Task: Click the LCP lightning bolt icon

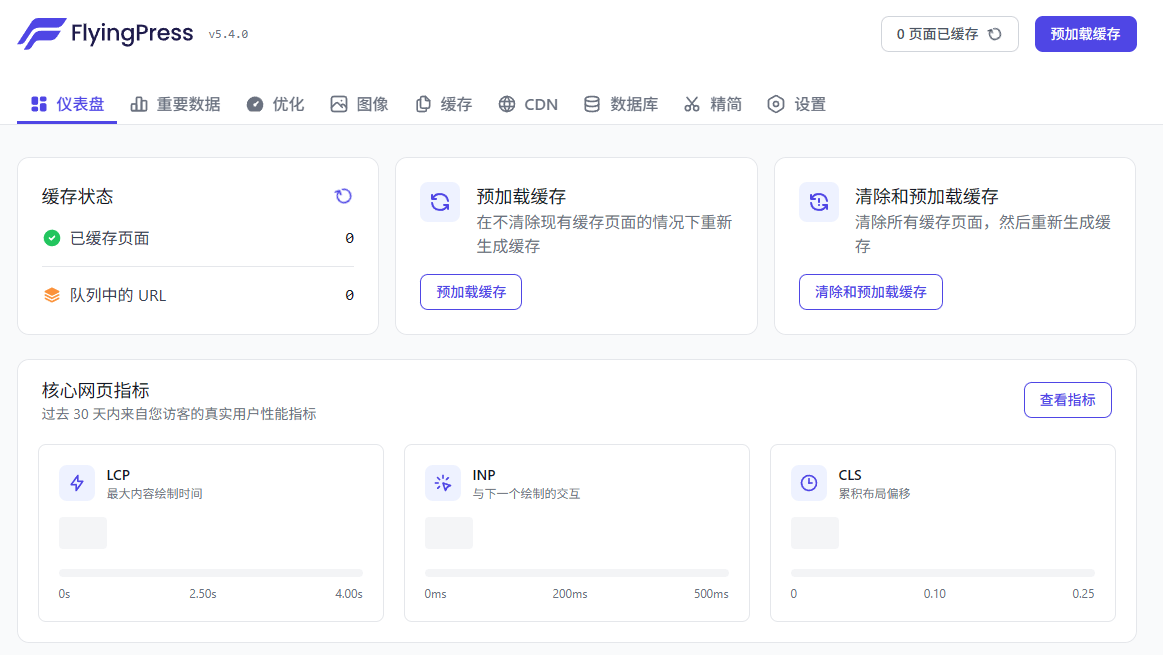Action: 77,484
